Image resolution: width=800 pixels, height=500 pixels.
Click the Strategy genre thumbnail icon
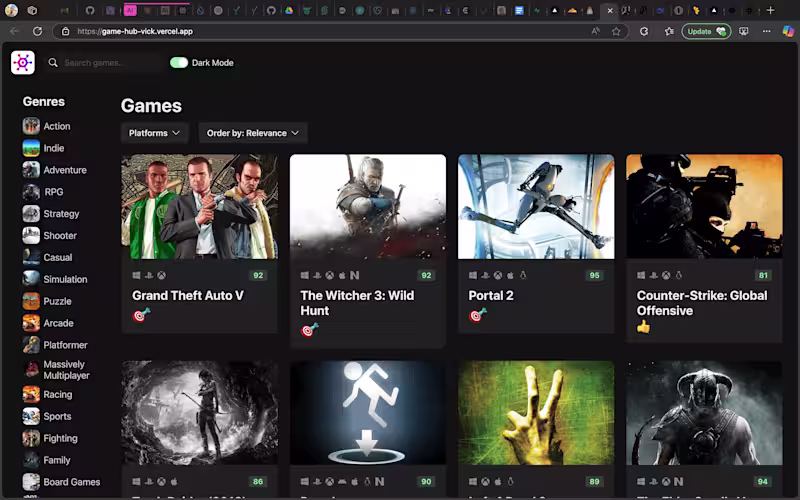(31, 214)
